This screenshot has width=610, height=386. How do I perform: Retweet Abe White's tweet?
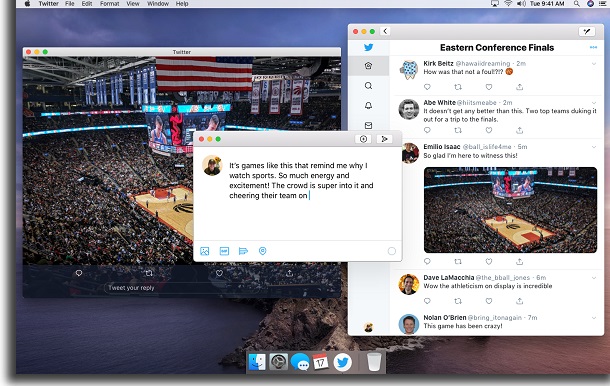(458, 130)
